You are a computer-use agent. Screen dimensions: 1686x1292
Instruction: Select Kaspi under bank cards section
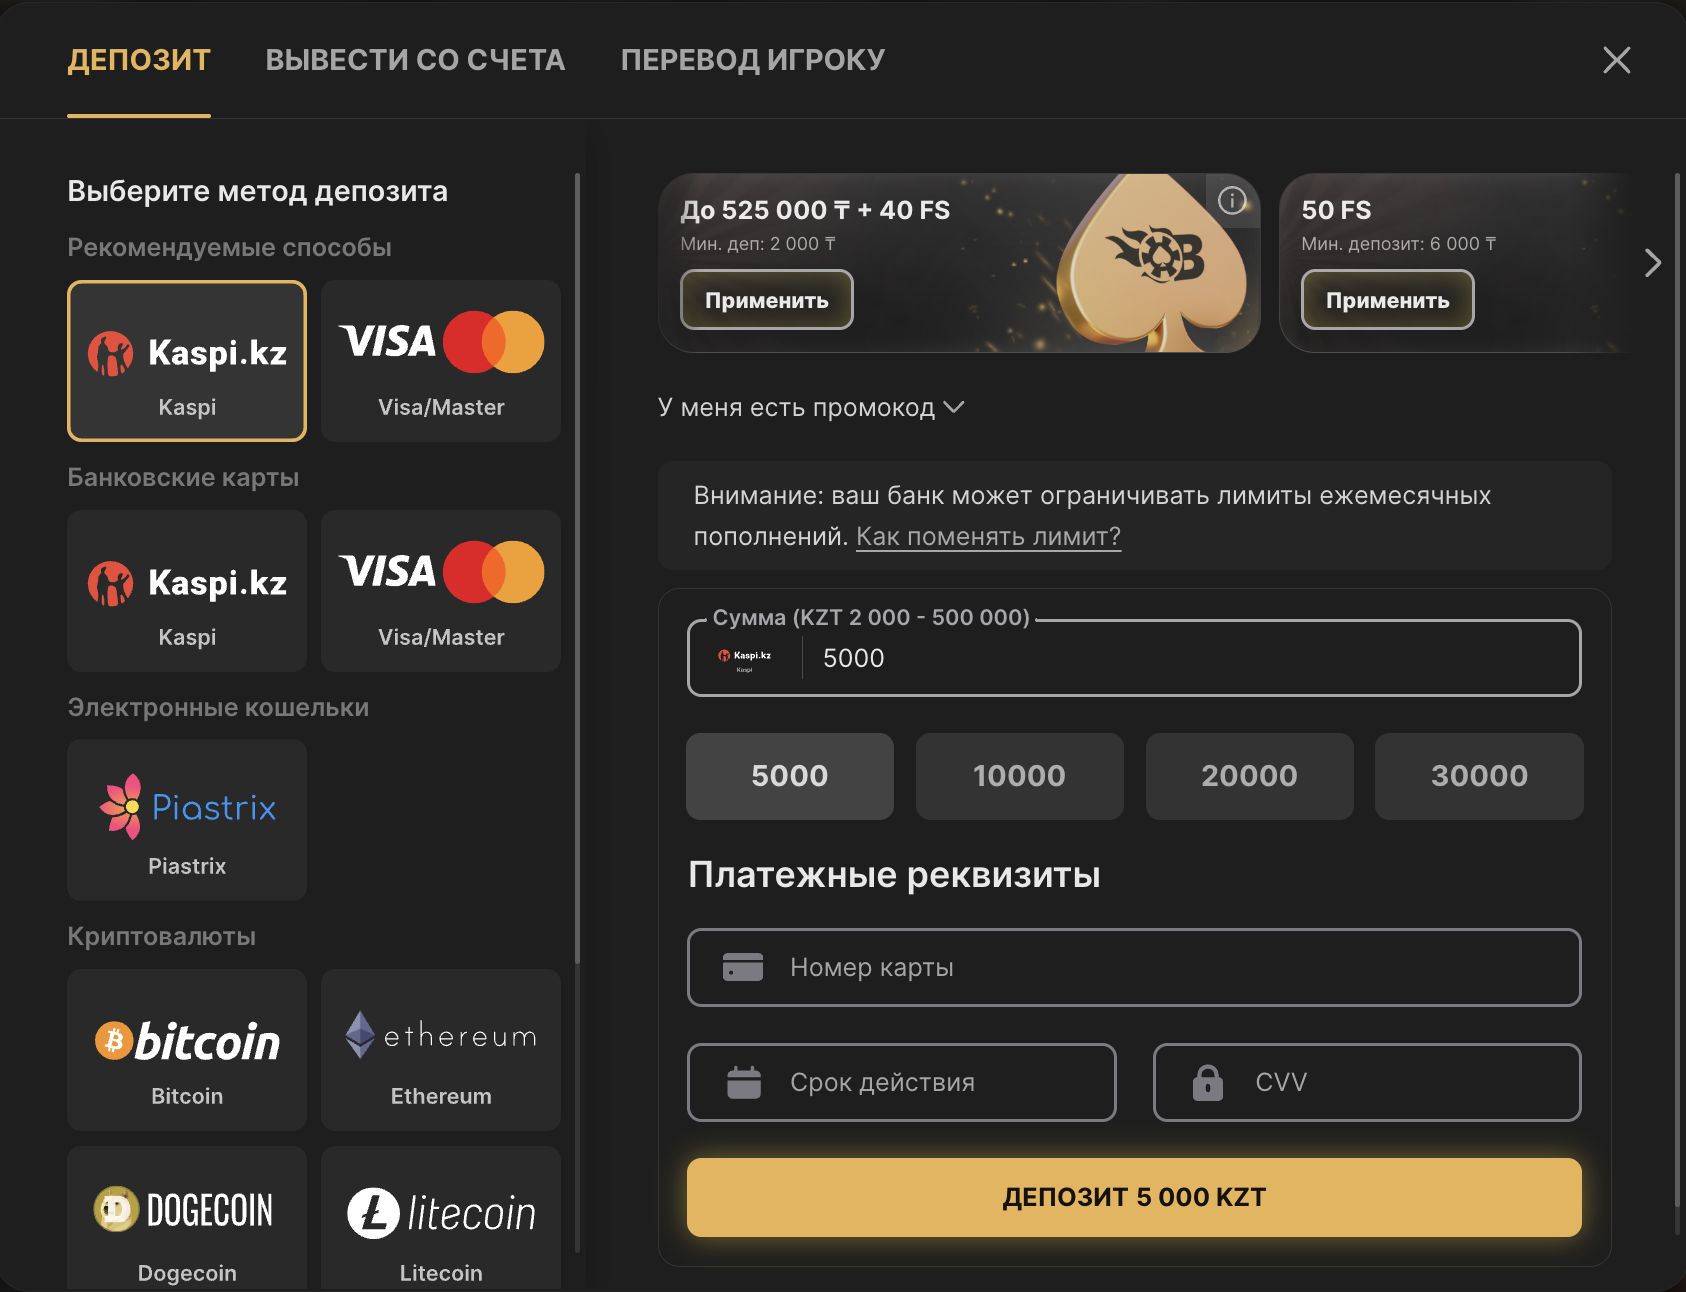[187, 591]
